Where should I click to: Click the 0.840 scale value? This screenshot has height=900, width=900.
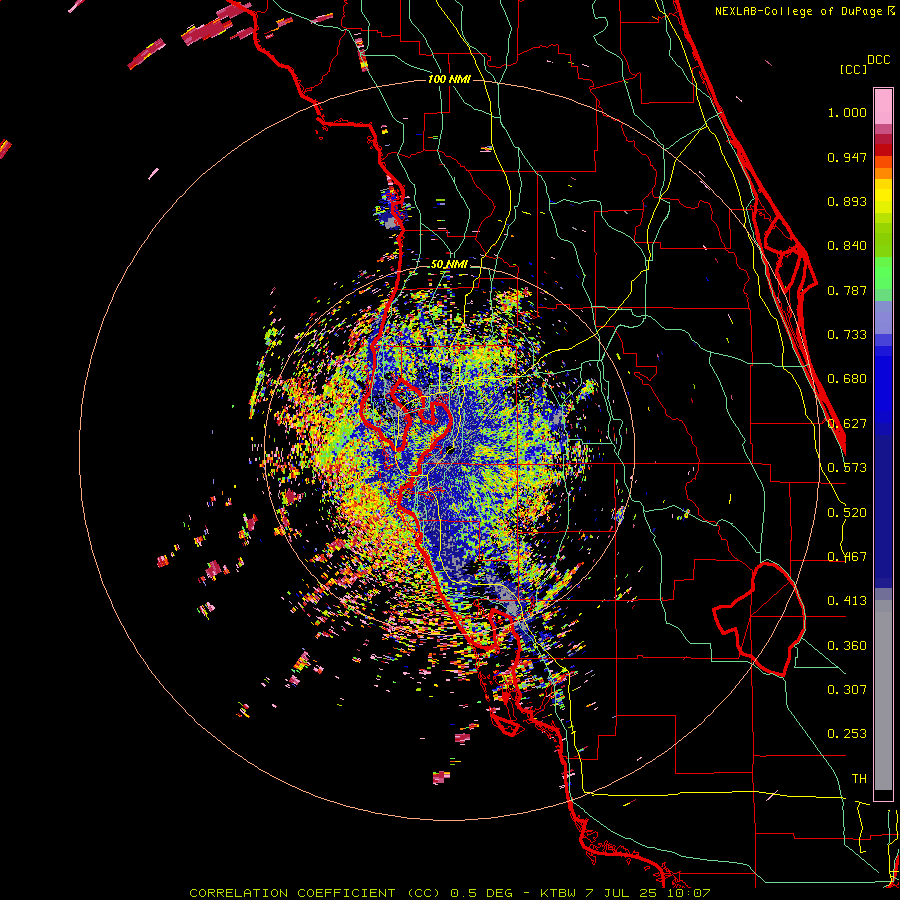click(x=847, y=246)
